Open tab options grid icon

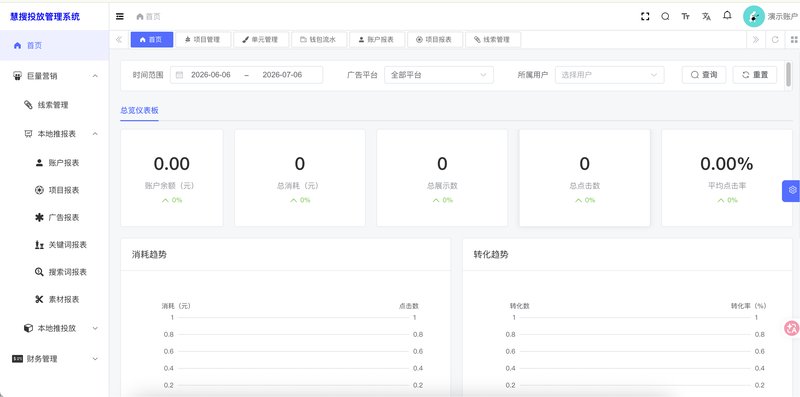[794, 39]
